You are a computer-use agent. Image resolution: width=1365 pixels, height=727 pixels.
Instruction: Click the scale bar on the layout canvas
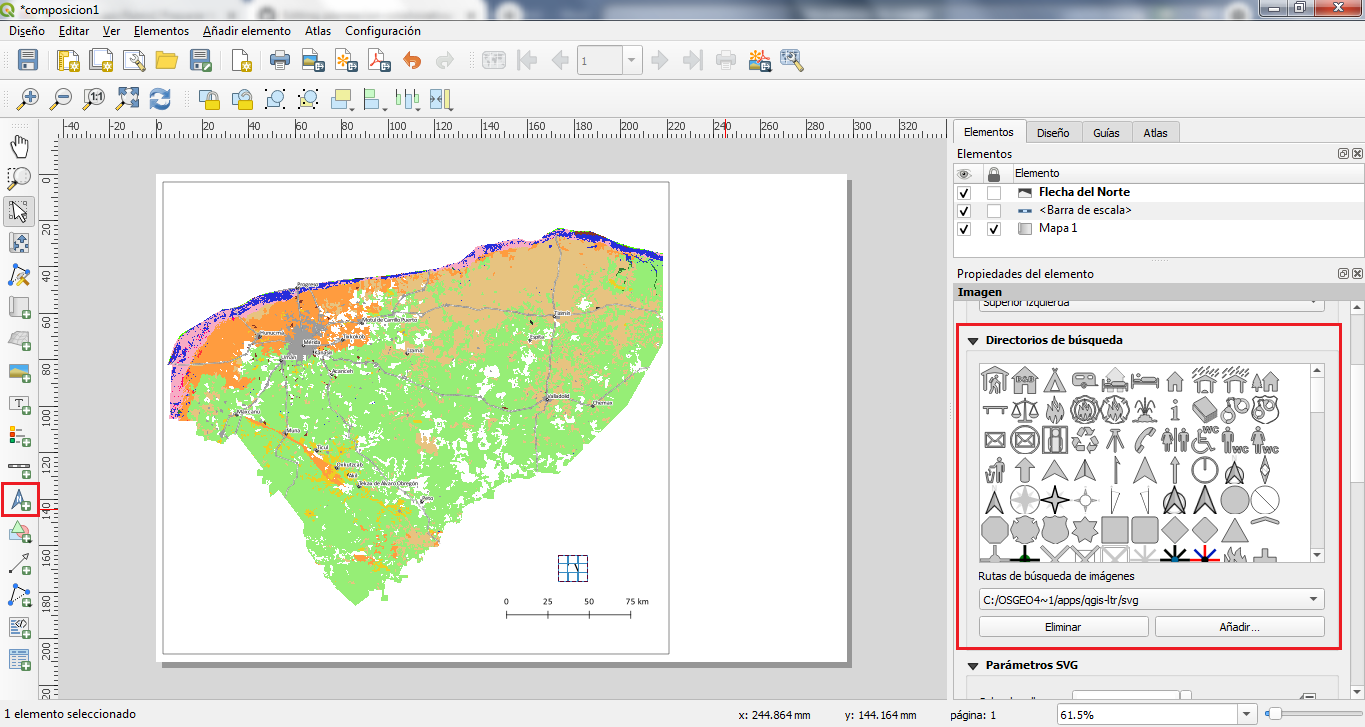(577, 607)
